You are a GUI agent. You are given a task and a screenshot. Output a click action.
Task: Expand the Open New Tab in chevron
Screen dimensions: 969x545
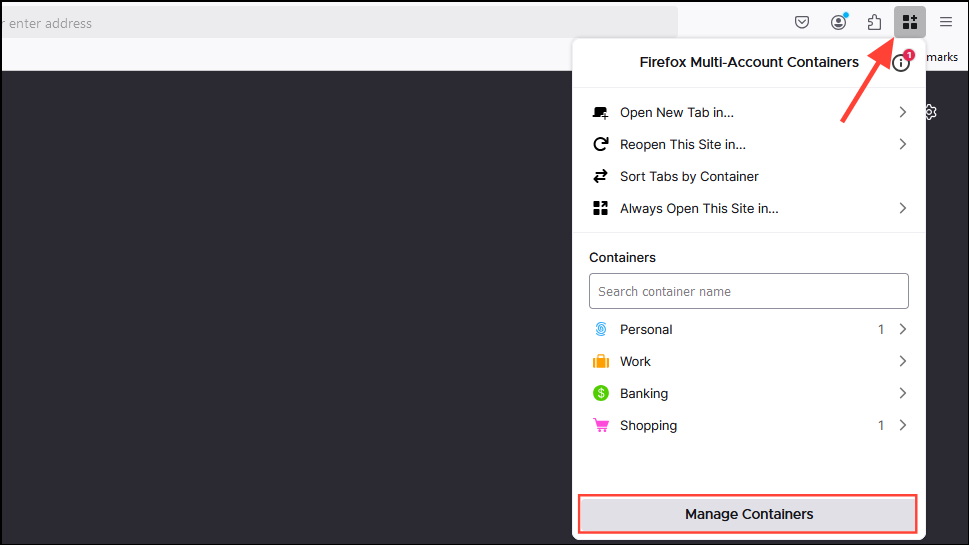[903, 112]
